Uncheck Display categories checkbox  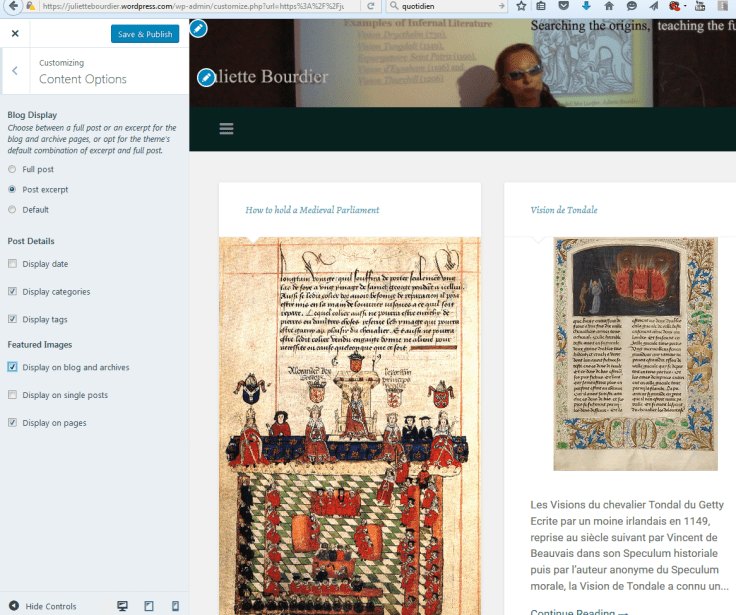coord(12,292)
